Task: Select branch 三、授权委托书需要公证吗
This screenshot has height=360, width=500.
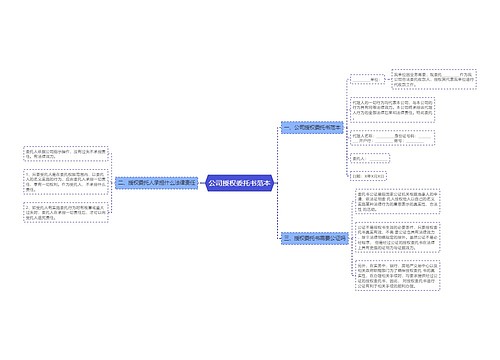Action: (315, 238)
